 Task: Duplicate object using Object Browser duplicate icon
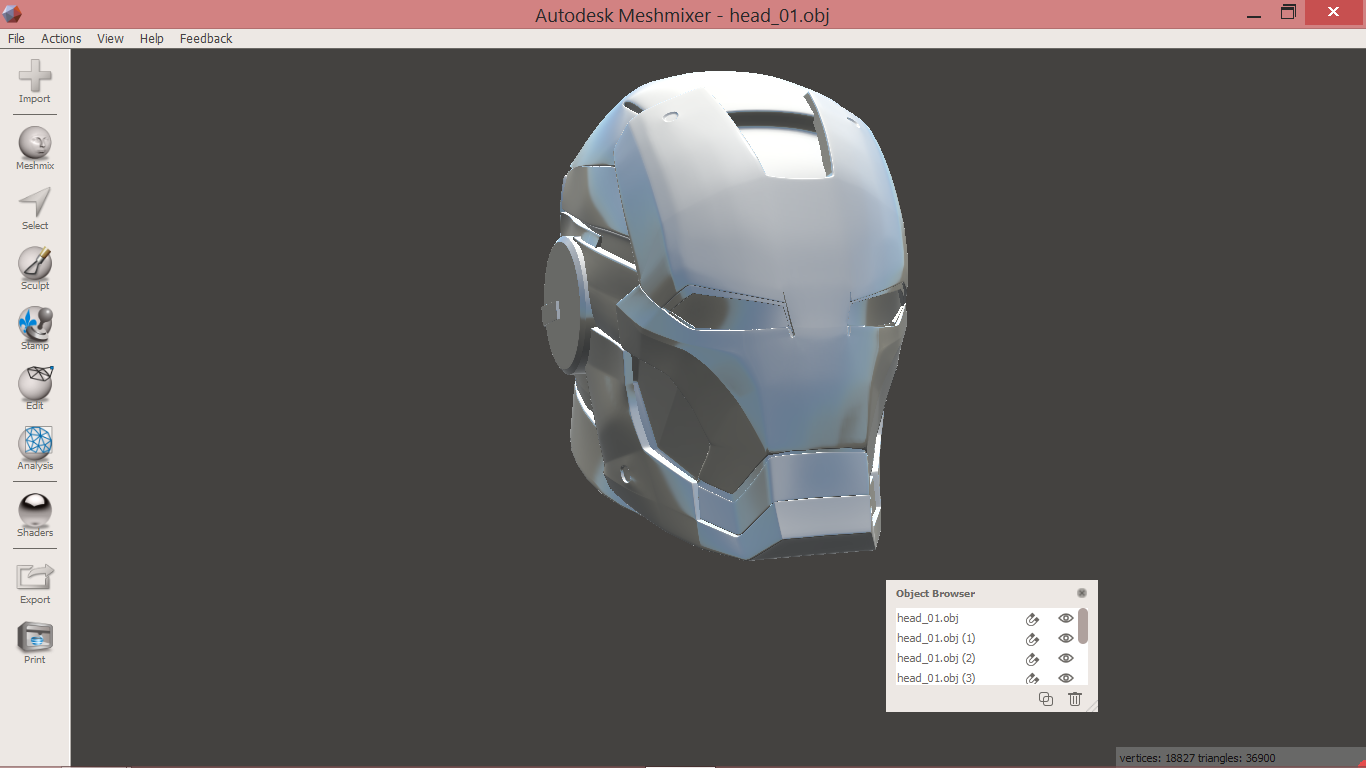coord(1046,699)
